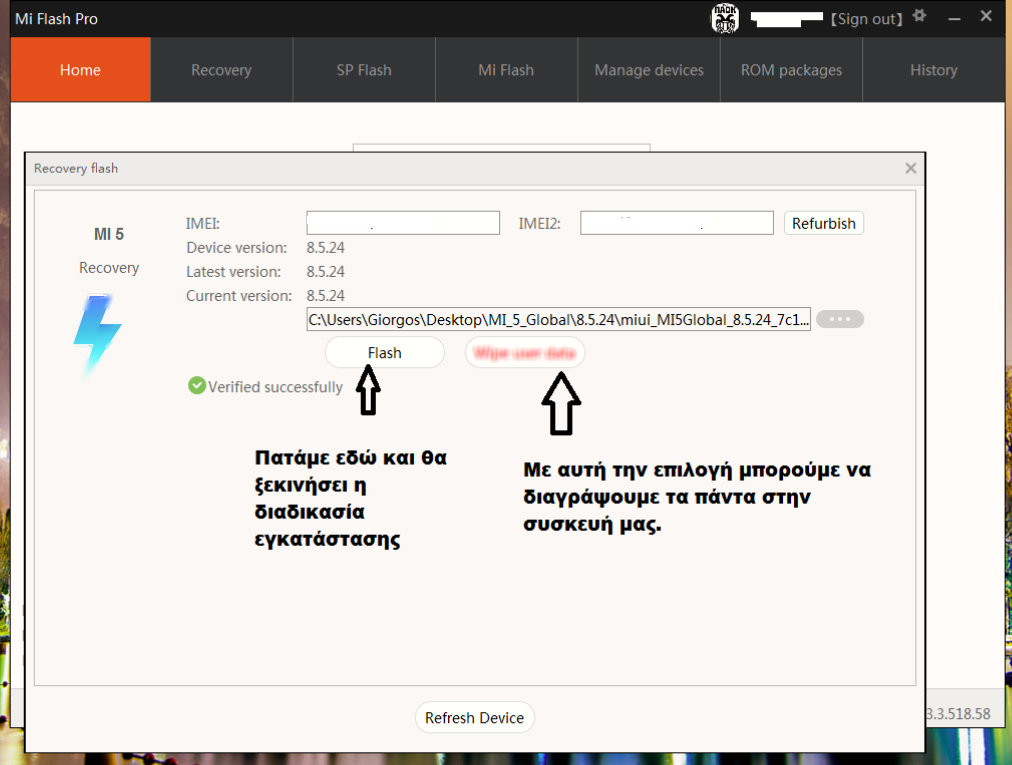This screenshot has width=1012, height=765.
Task: Minimize the Mi Flash Pro window
Action: click(x=955, y=18)
